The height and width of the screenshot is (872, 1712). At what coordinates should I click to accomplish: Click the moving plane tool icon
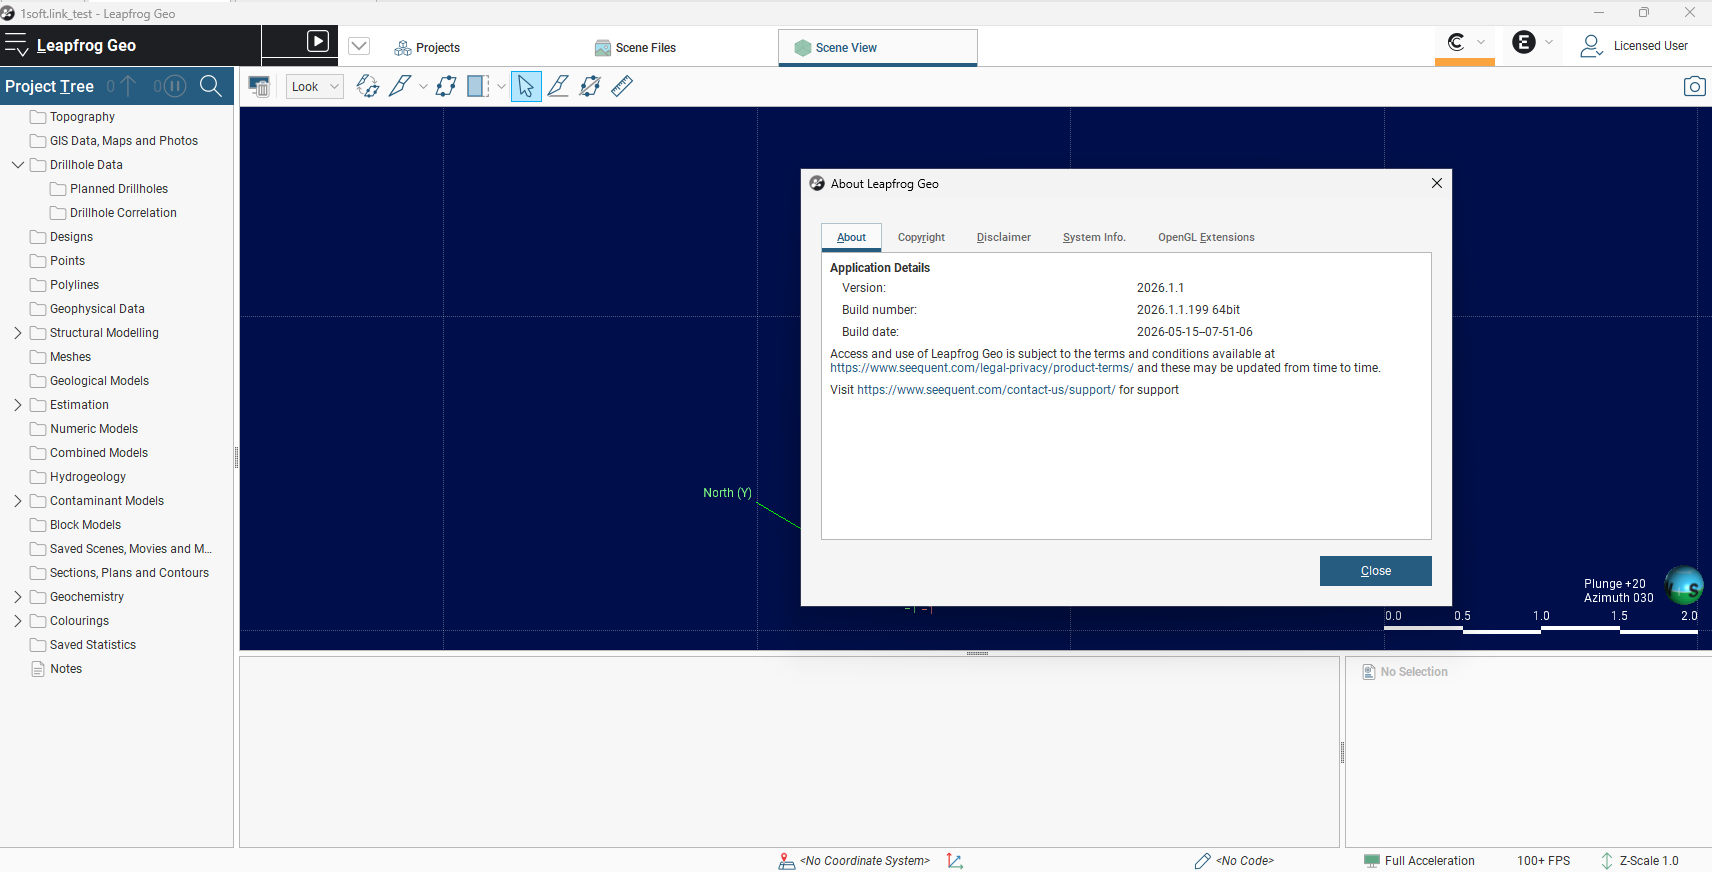click(446, 86)
